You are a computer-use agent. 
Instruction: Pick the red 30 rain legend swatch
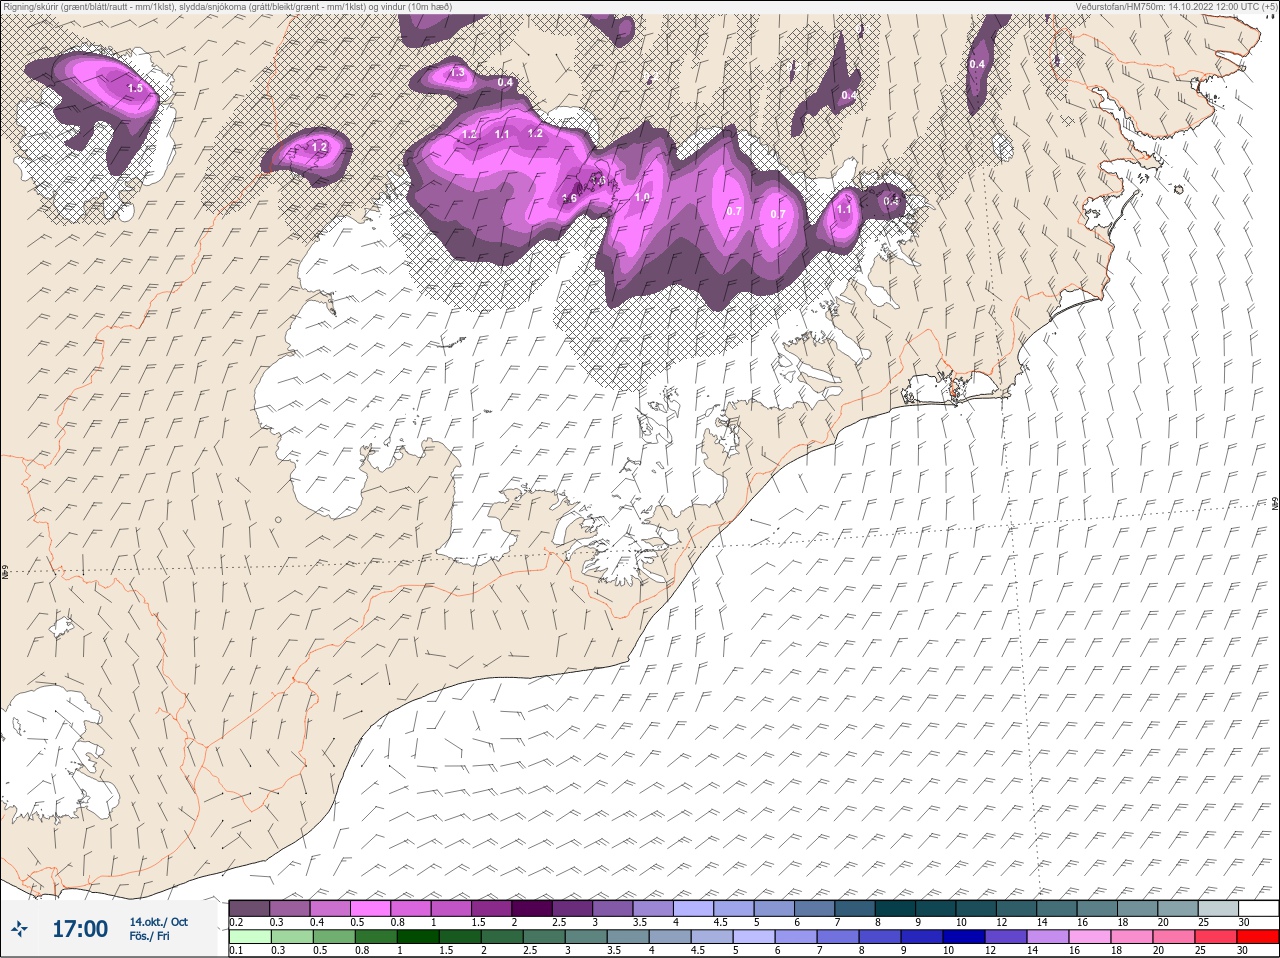(1258, 937)
